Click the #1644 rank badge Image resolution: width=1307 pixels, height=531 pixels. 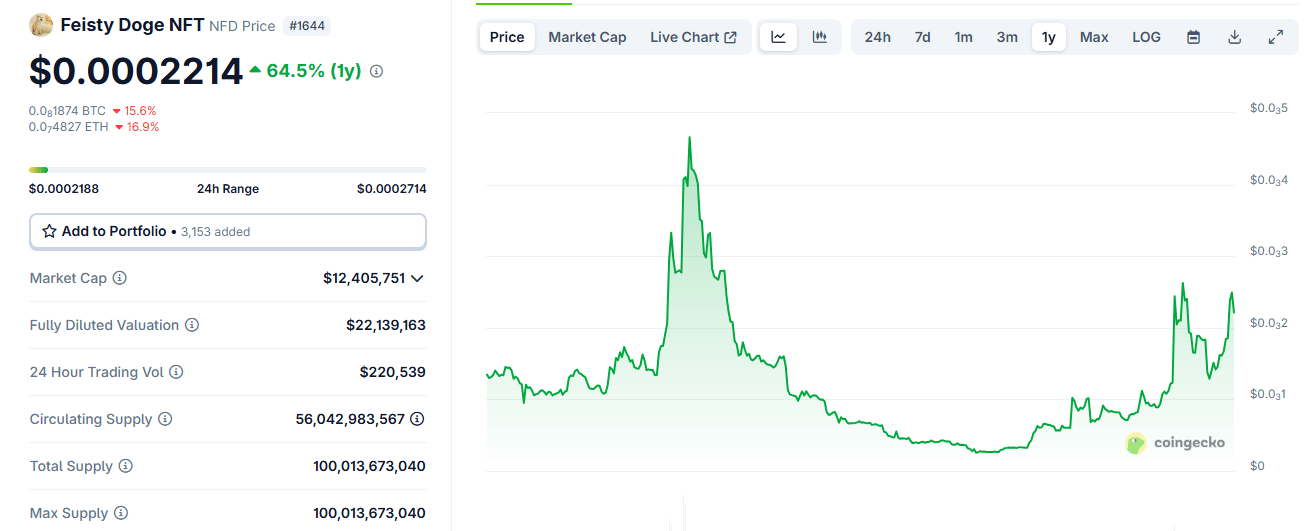tap(308, 26)
